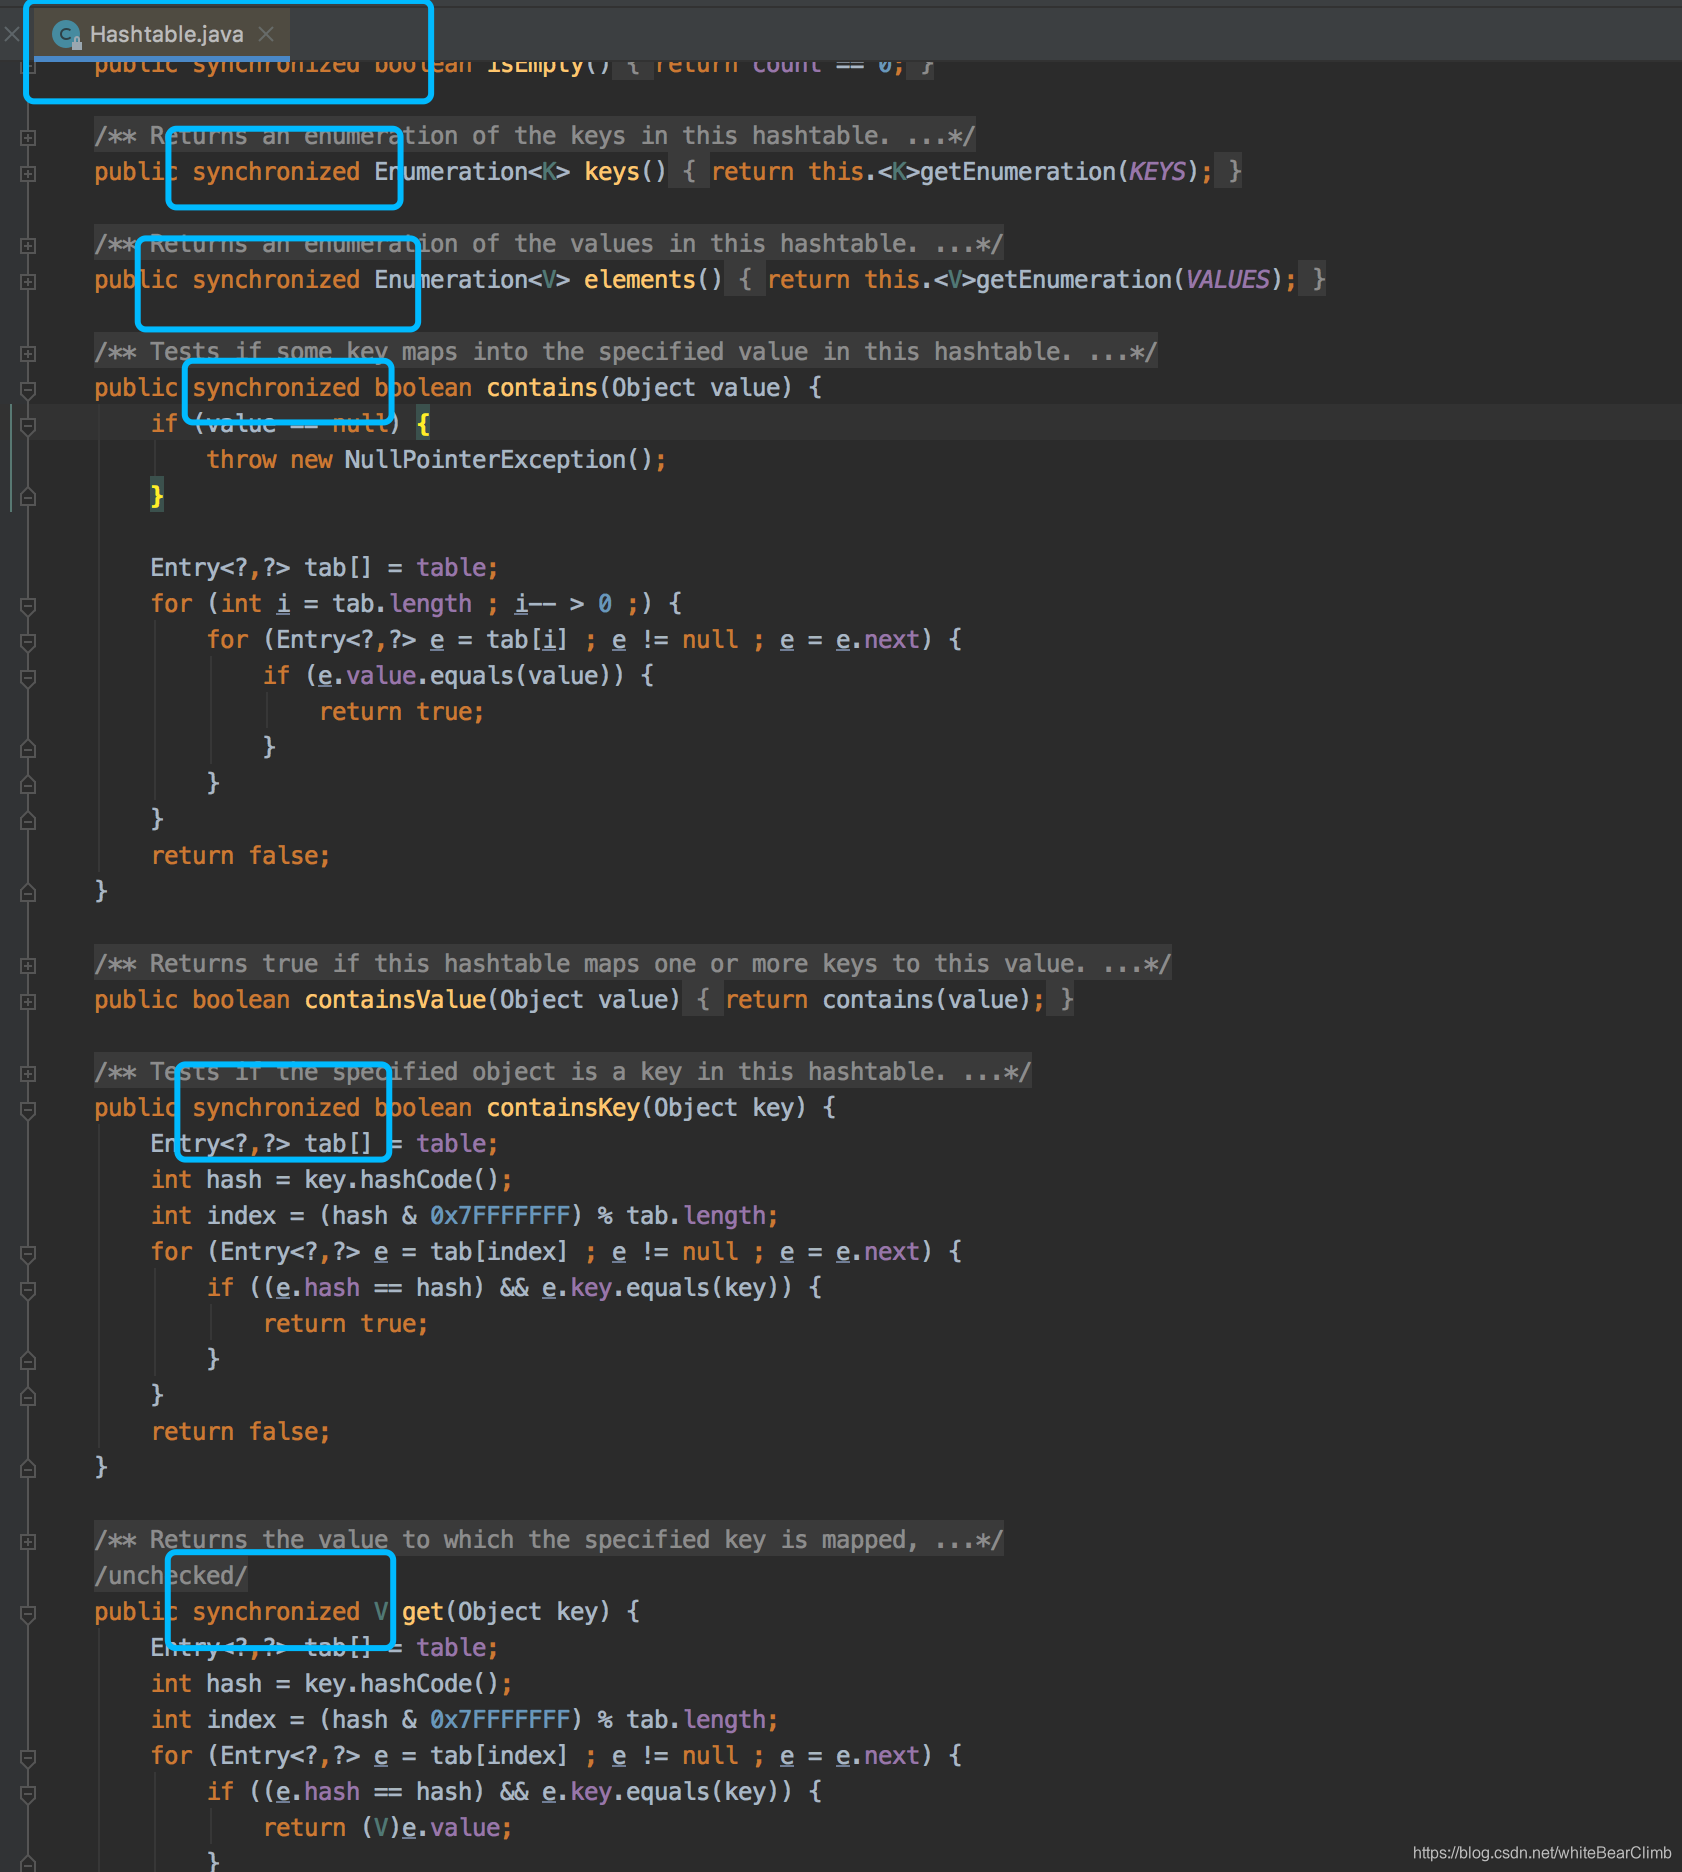
Task: Click the 'keys' method name
Action: click(x=611, y=172)
